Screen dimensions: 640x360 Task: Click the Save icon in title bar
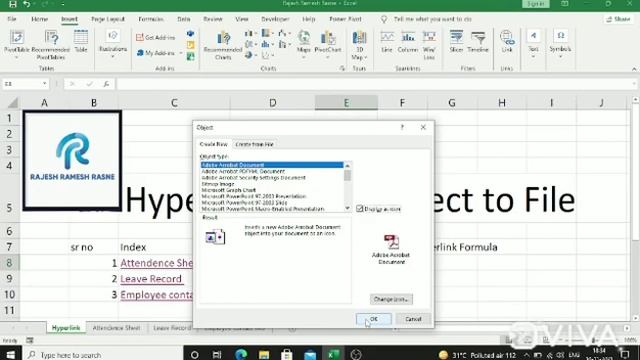13,4
